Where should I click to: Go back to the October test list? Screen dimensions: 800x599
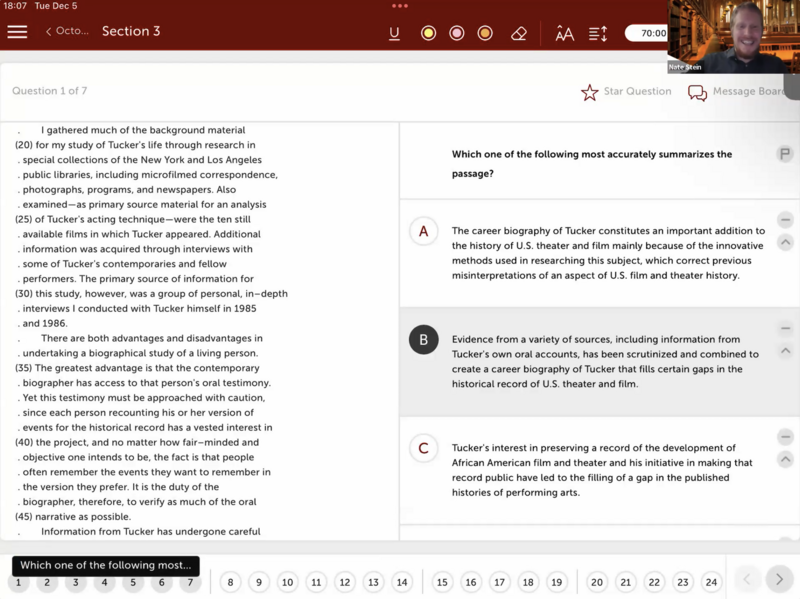(66, 32)
